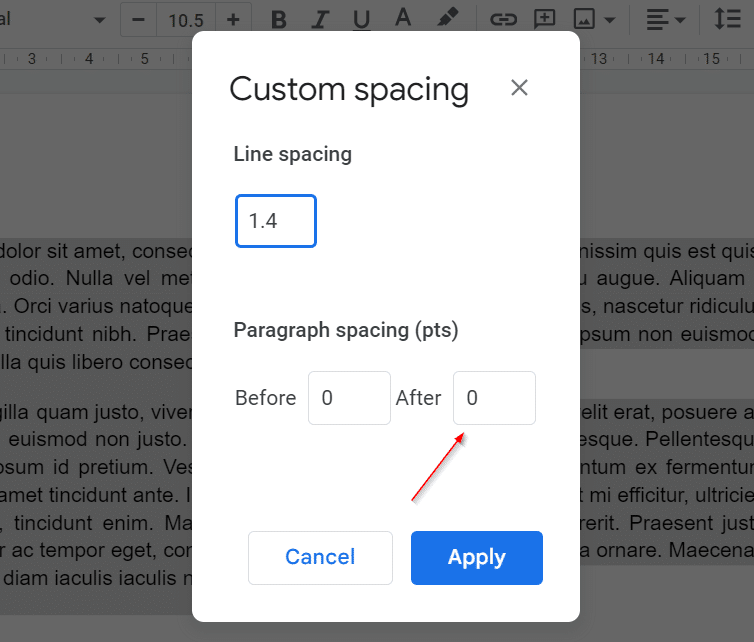Cancel the custom spacing changes
754x642 pixels.
320,558
